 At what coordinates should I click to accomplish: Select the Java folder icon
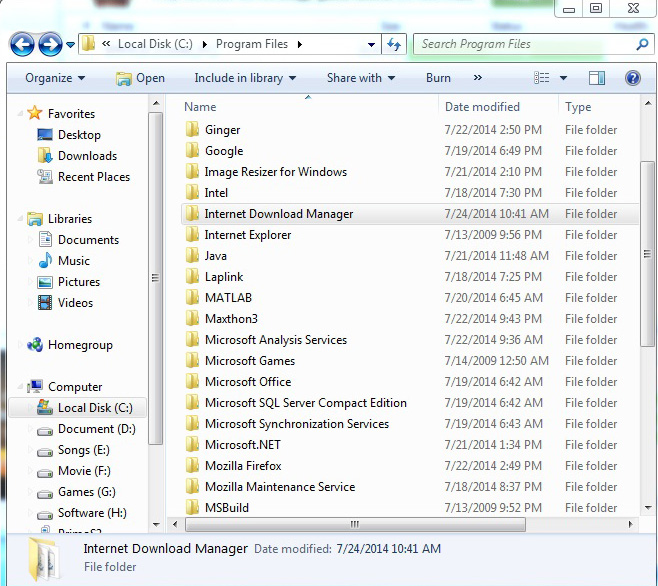tap(192, 255)
